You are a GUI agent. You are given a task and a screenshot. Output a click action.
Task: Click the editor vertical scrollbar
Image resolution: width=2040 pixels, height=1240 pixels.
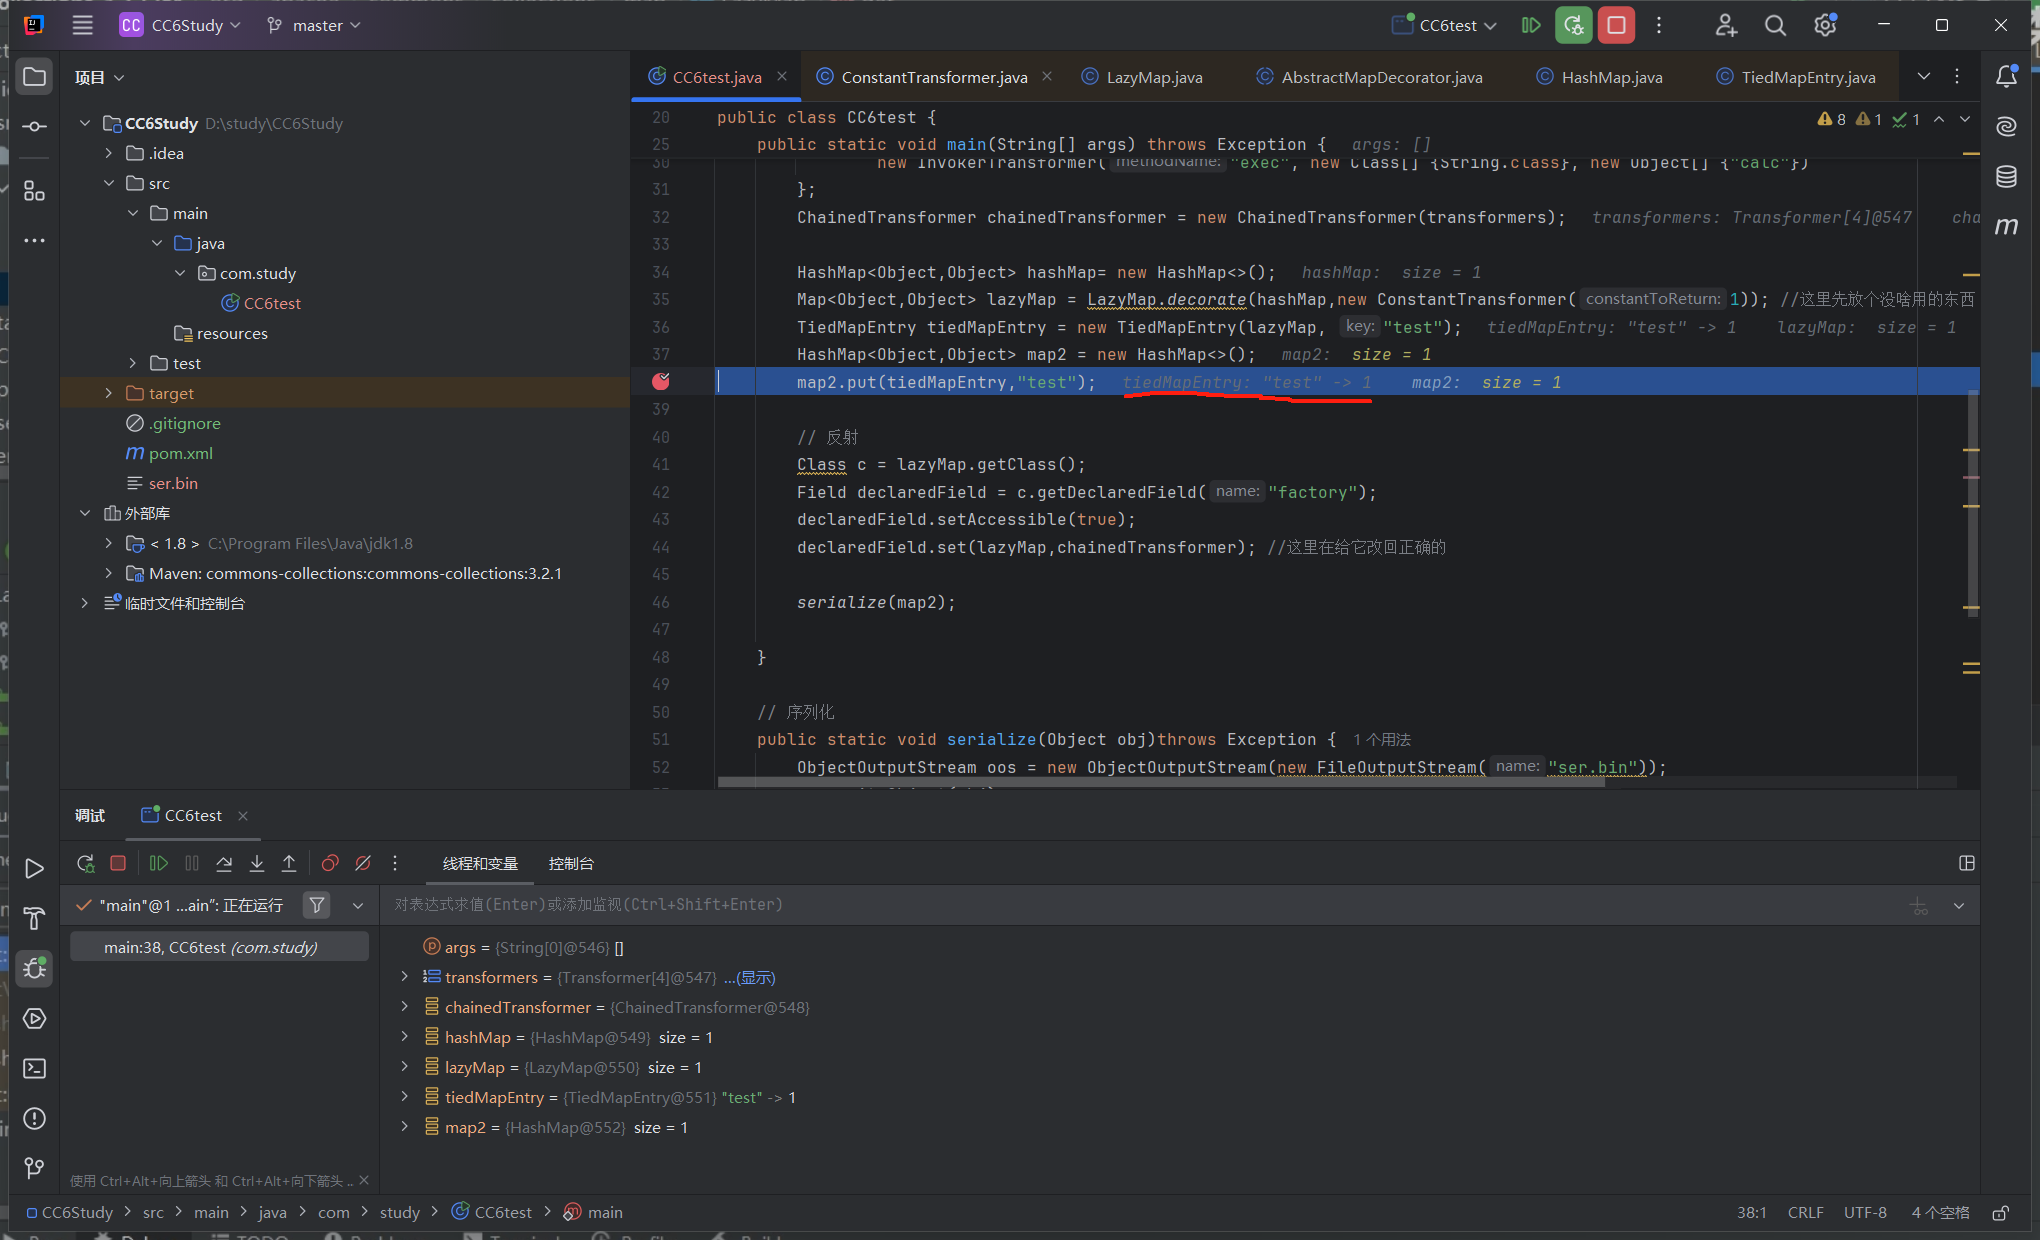[x=1972, y=505]
